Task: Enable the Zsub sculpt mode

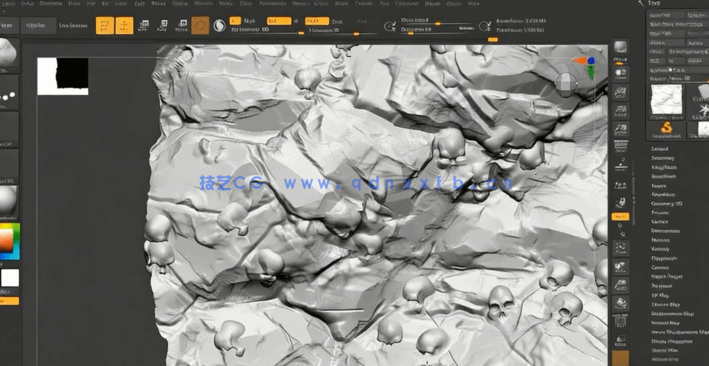Action: point(337,21)
